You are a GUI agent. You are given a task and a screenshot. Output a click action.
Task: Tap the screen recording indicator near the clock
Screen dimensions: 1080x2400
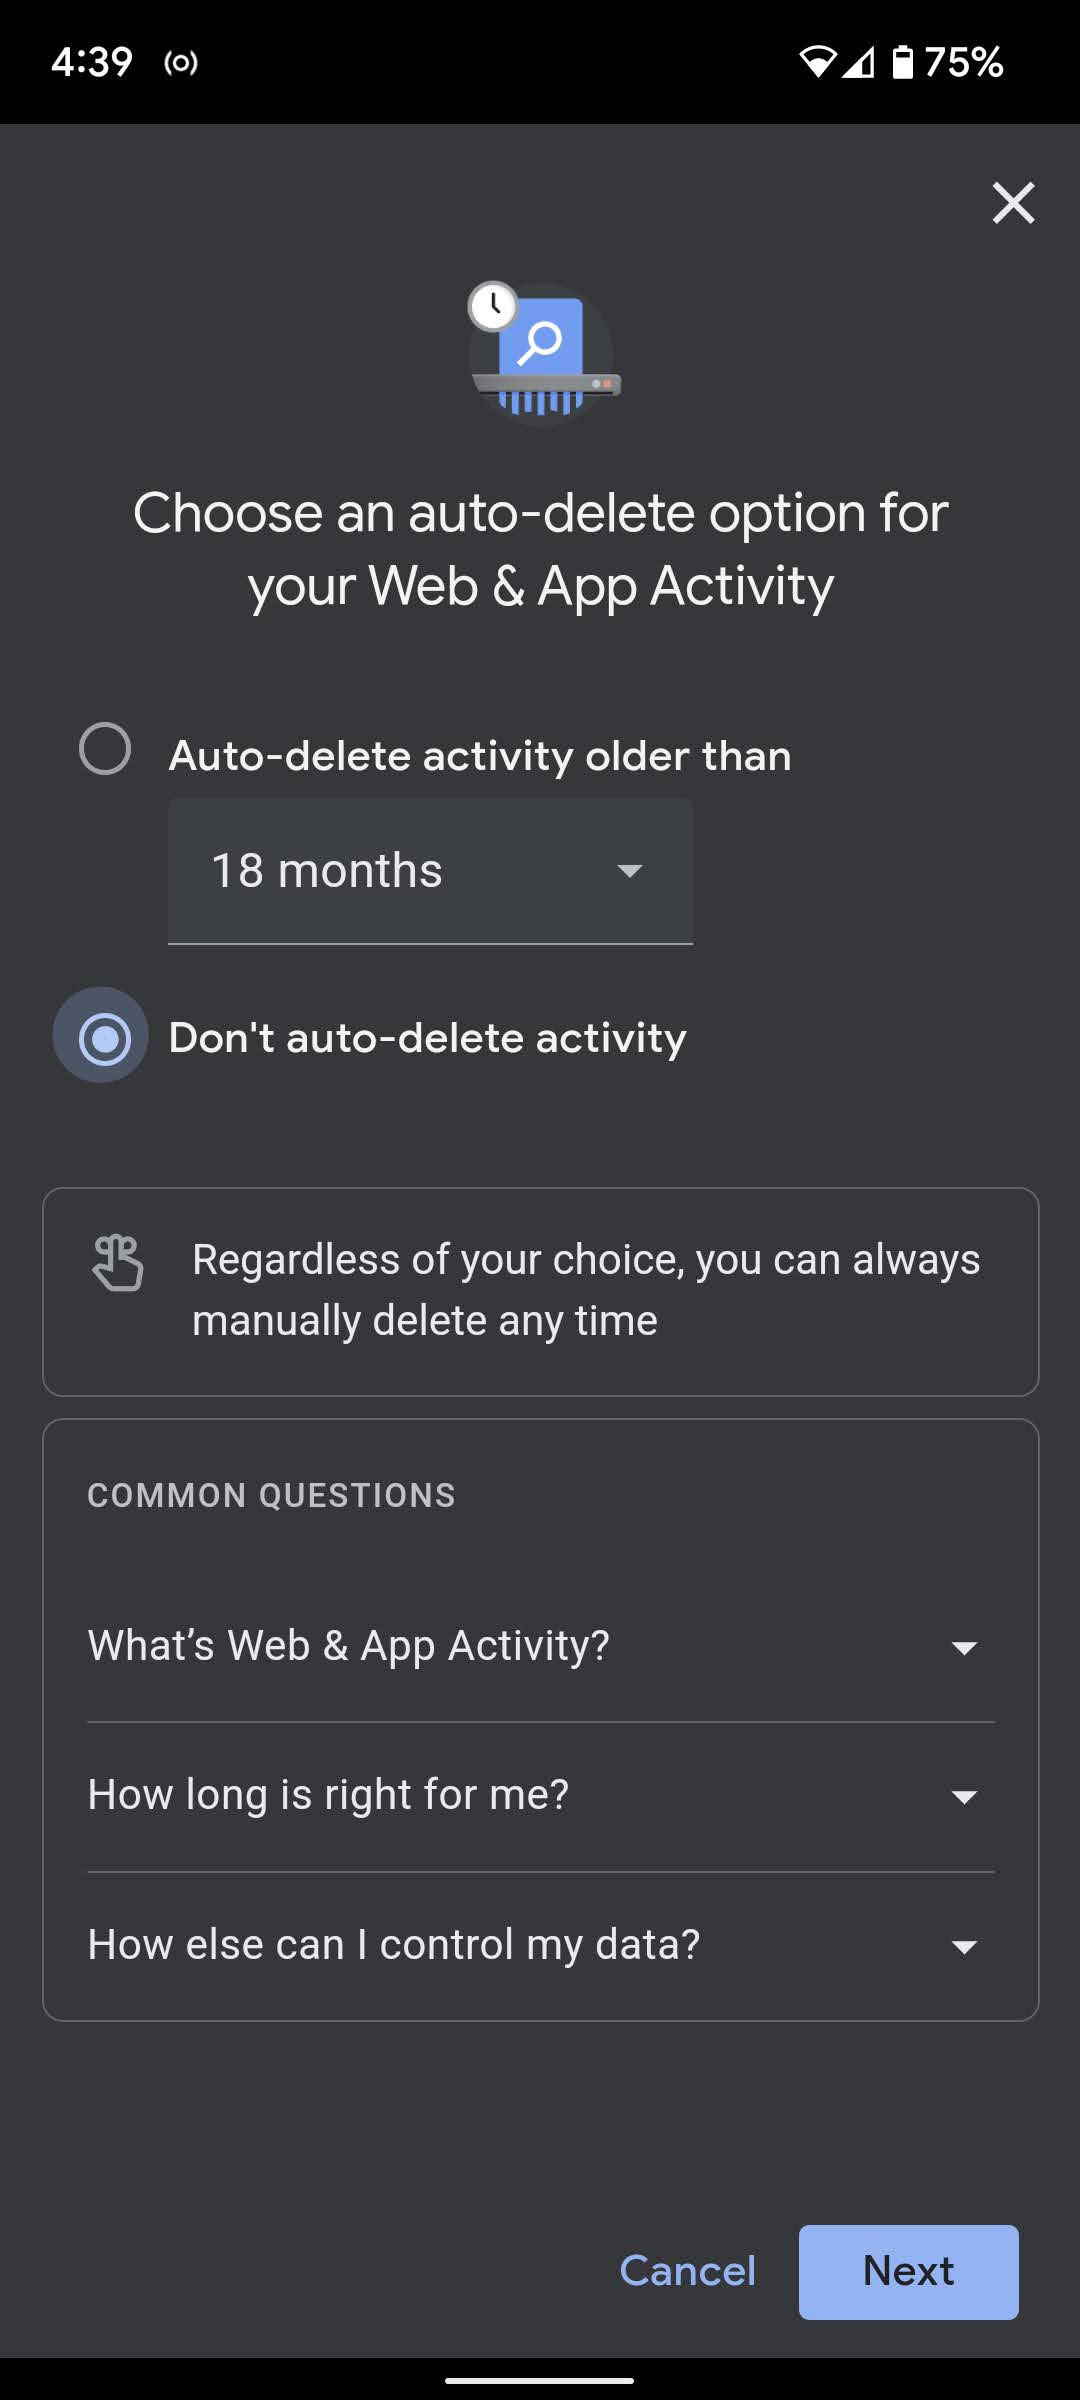(180, 63)
